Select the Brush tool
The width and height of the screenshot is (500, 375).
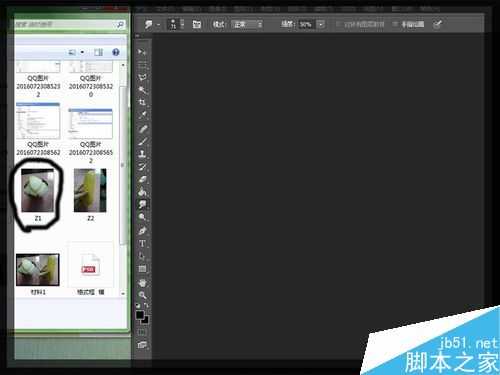[x=142, y=141]
